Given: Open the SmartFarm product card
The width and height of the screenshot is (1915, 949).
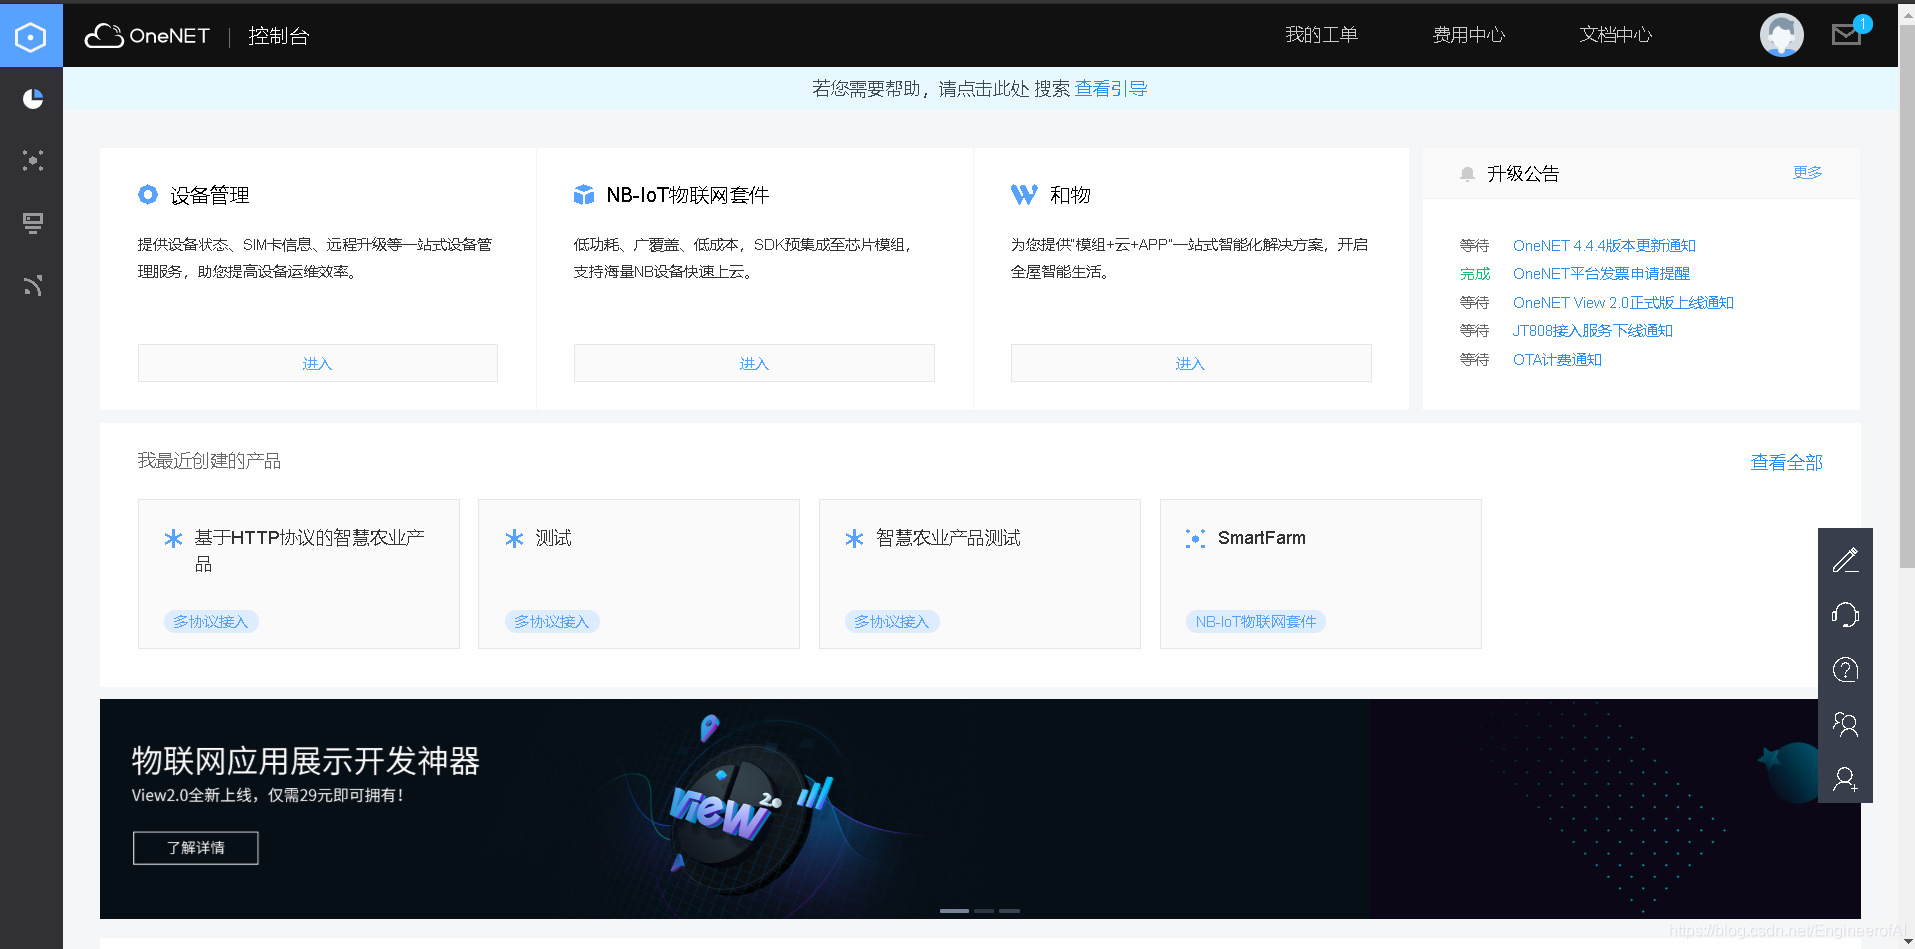Looking at the screenshot, I should 1319,573.
